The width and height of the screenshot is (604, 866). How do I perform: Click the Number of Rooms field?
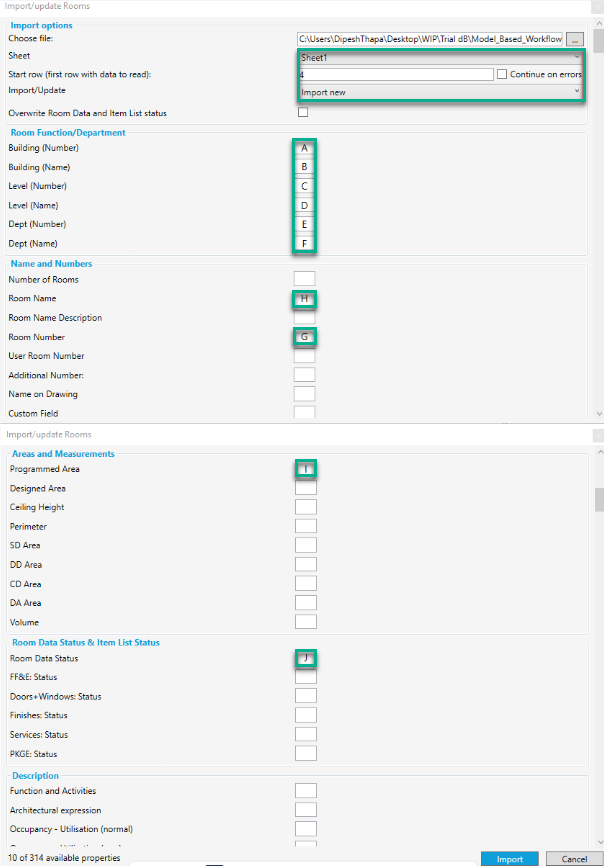(304, 279)
